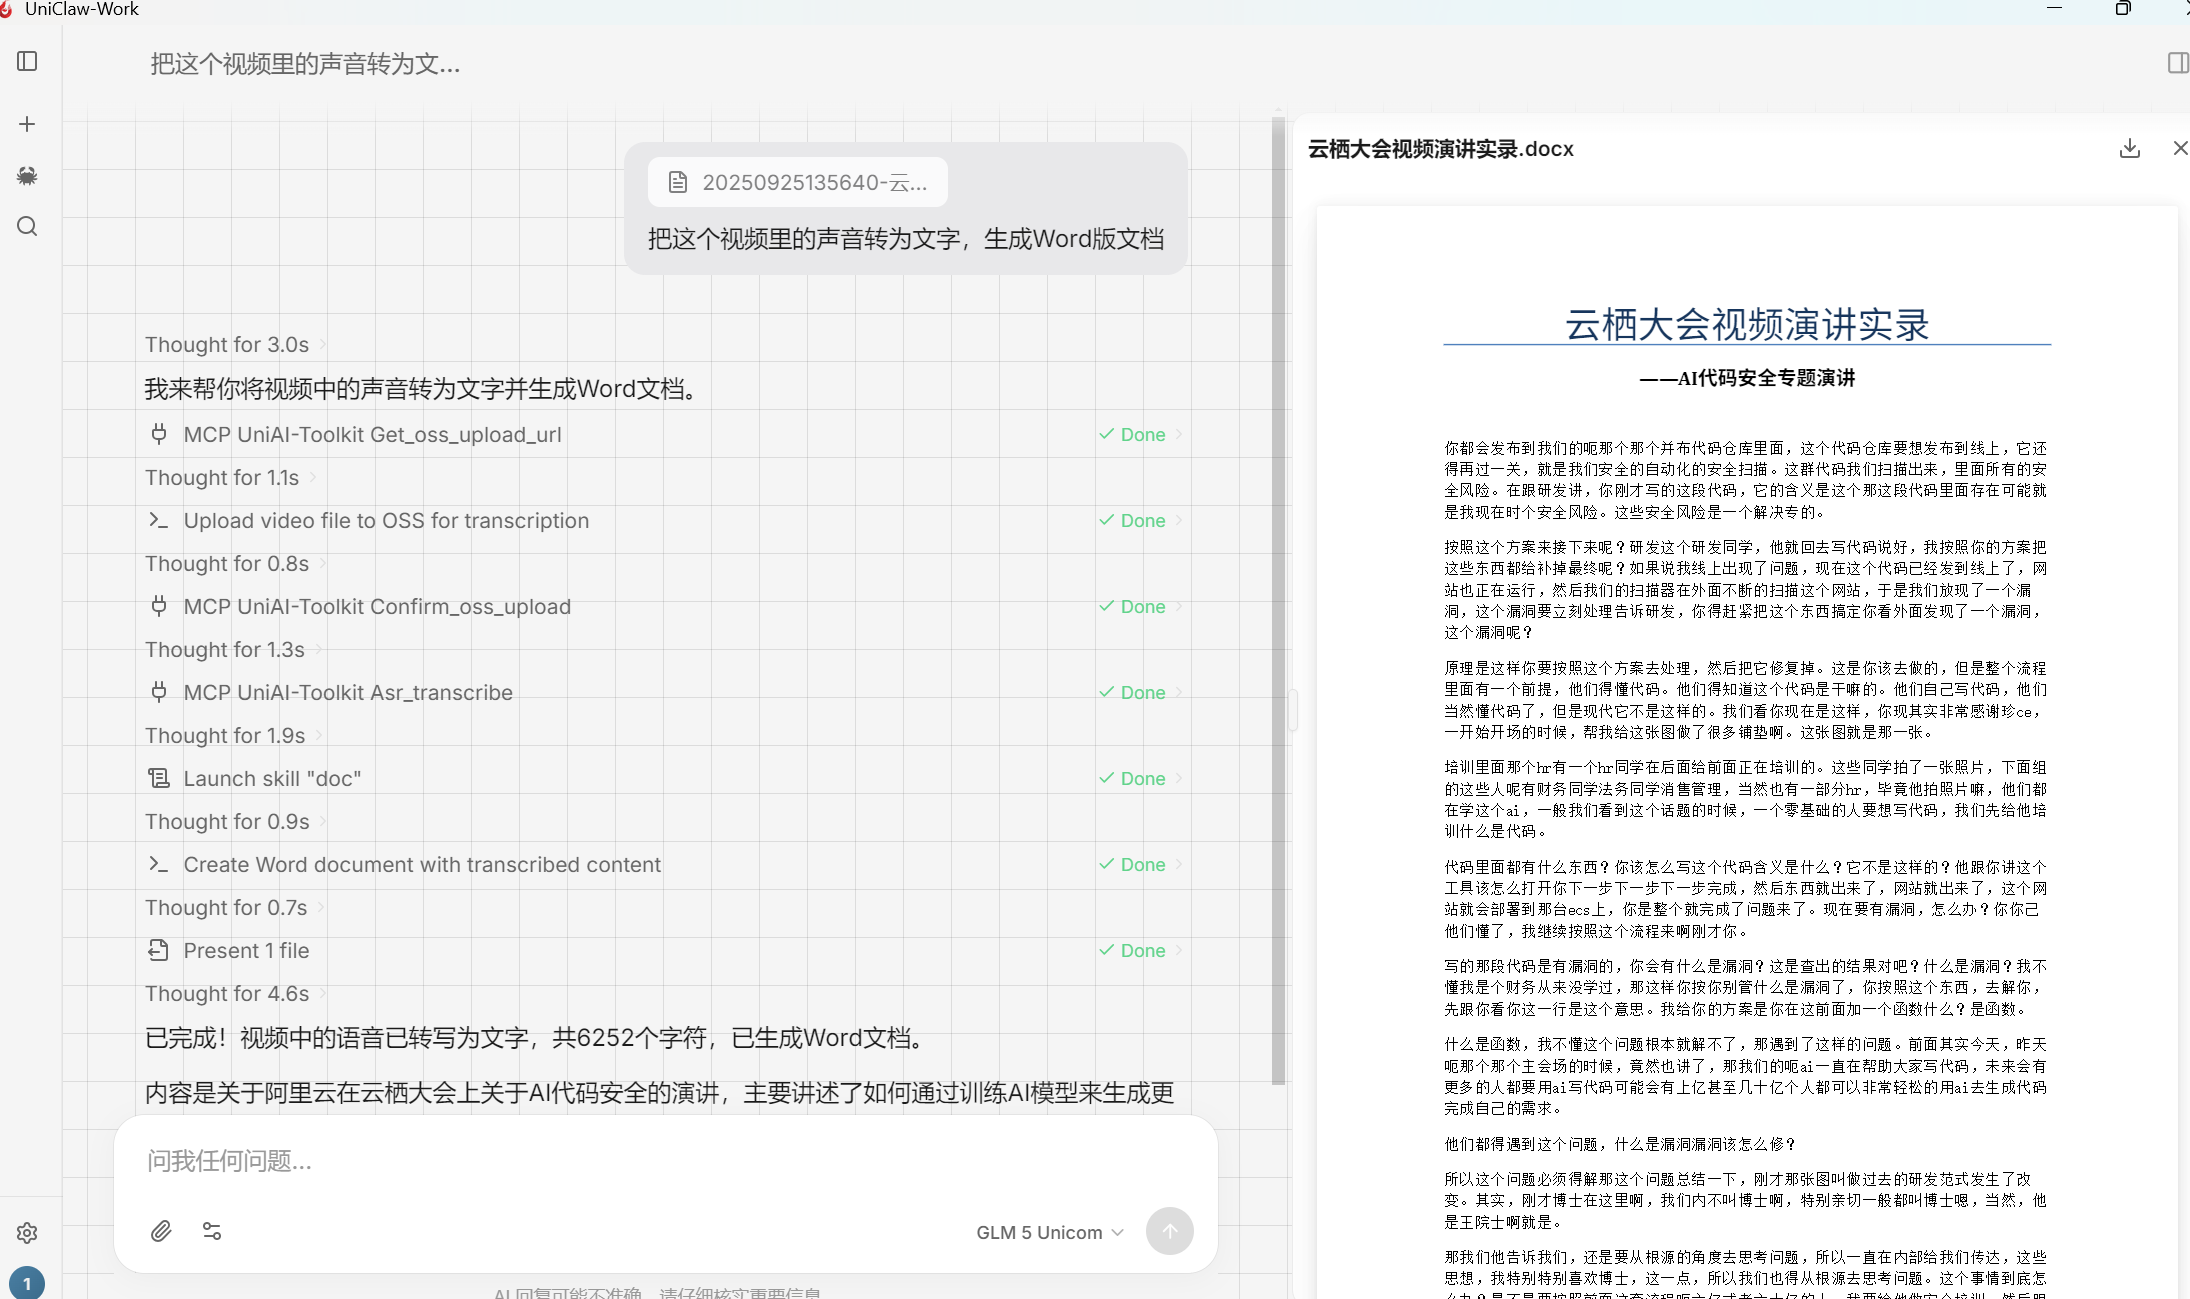The width and height of the screenshot is (2190, 1299).
Task: Click plug icon beside Asr_transcribe
Action: click(x=158, y=692)
